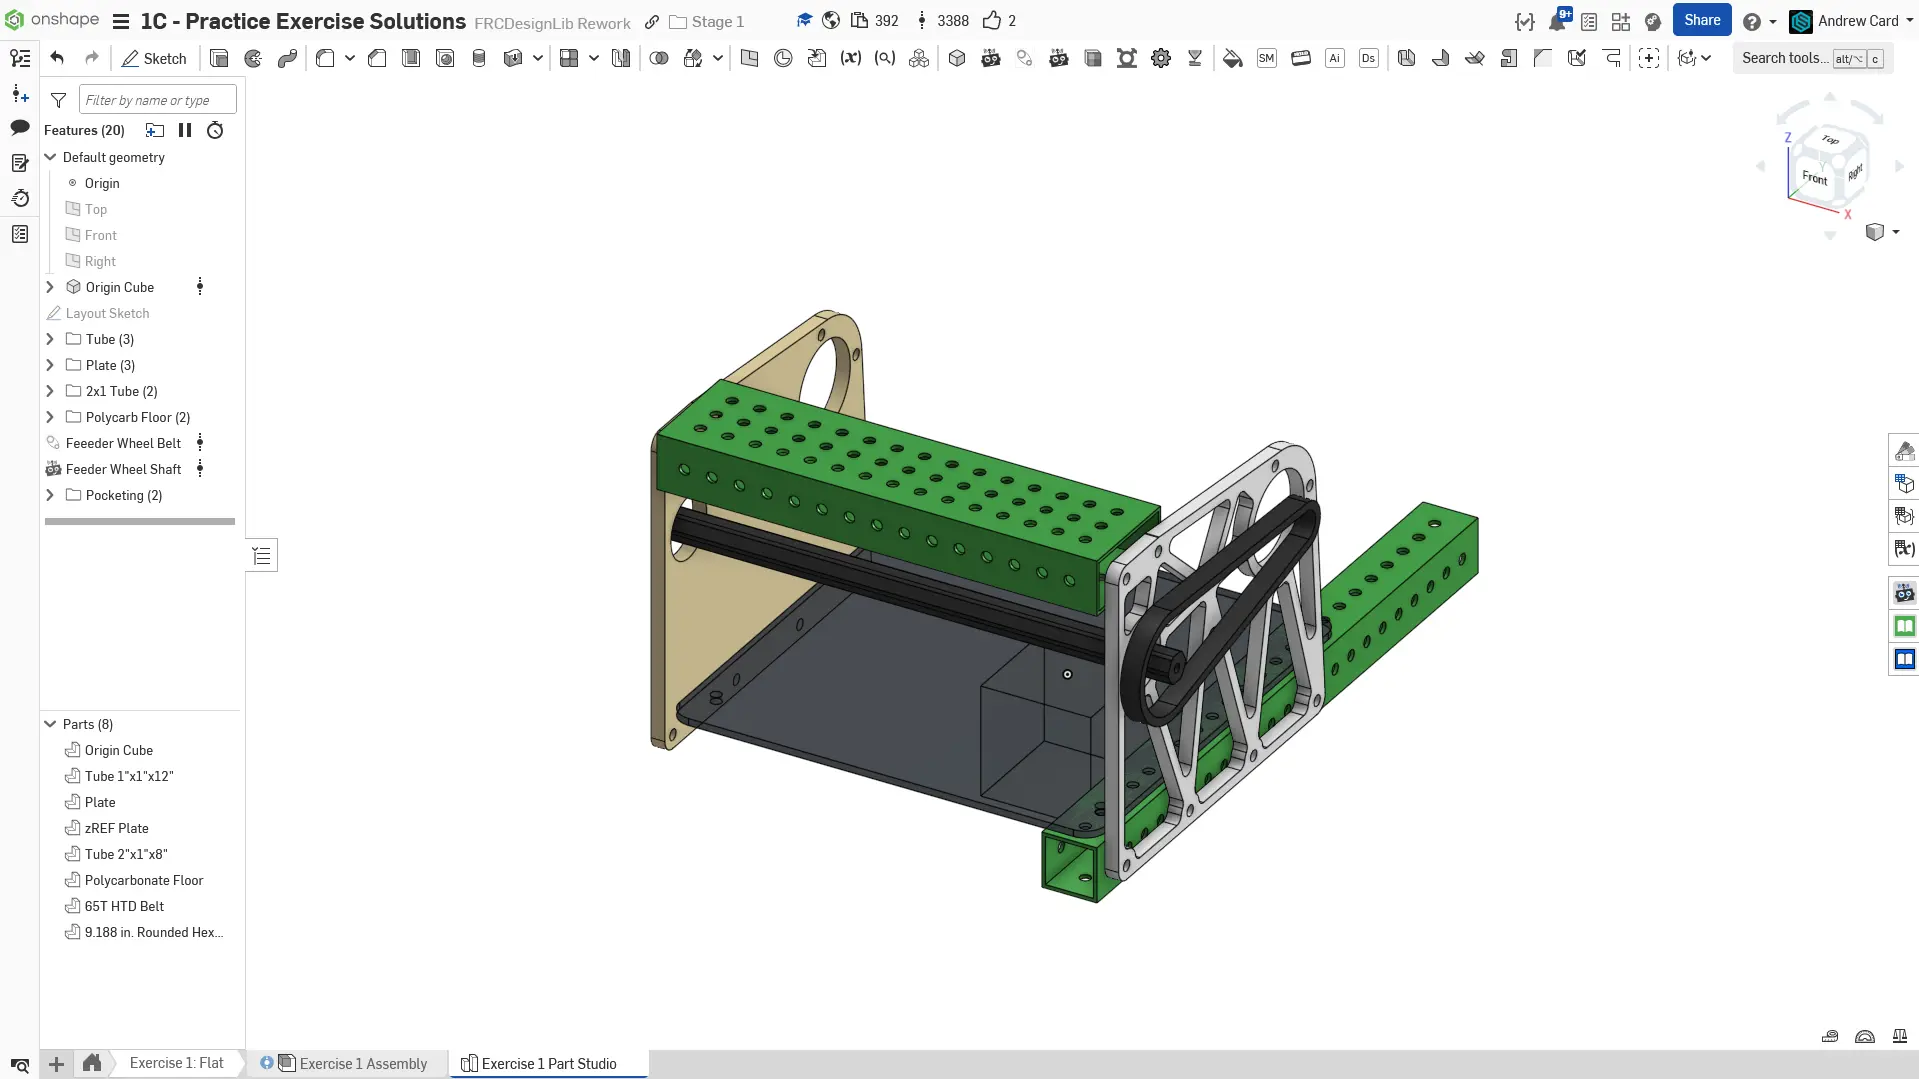Viewport: 1919px width, 1079px height.
Task: Expand the Polycarb Floor folder
Action: (x=50, y=417)
